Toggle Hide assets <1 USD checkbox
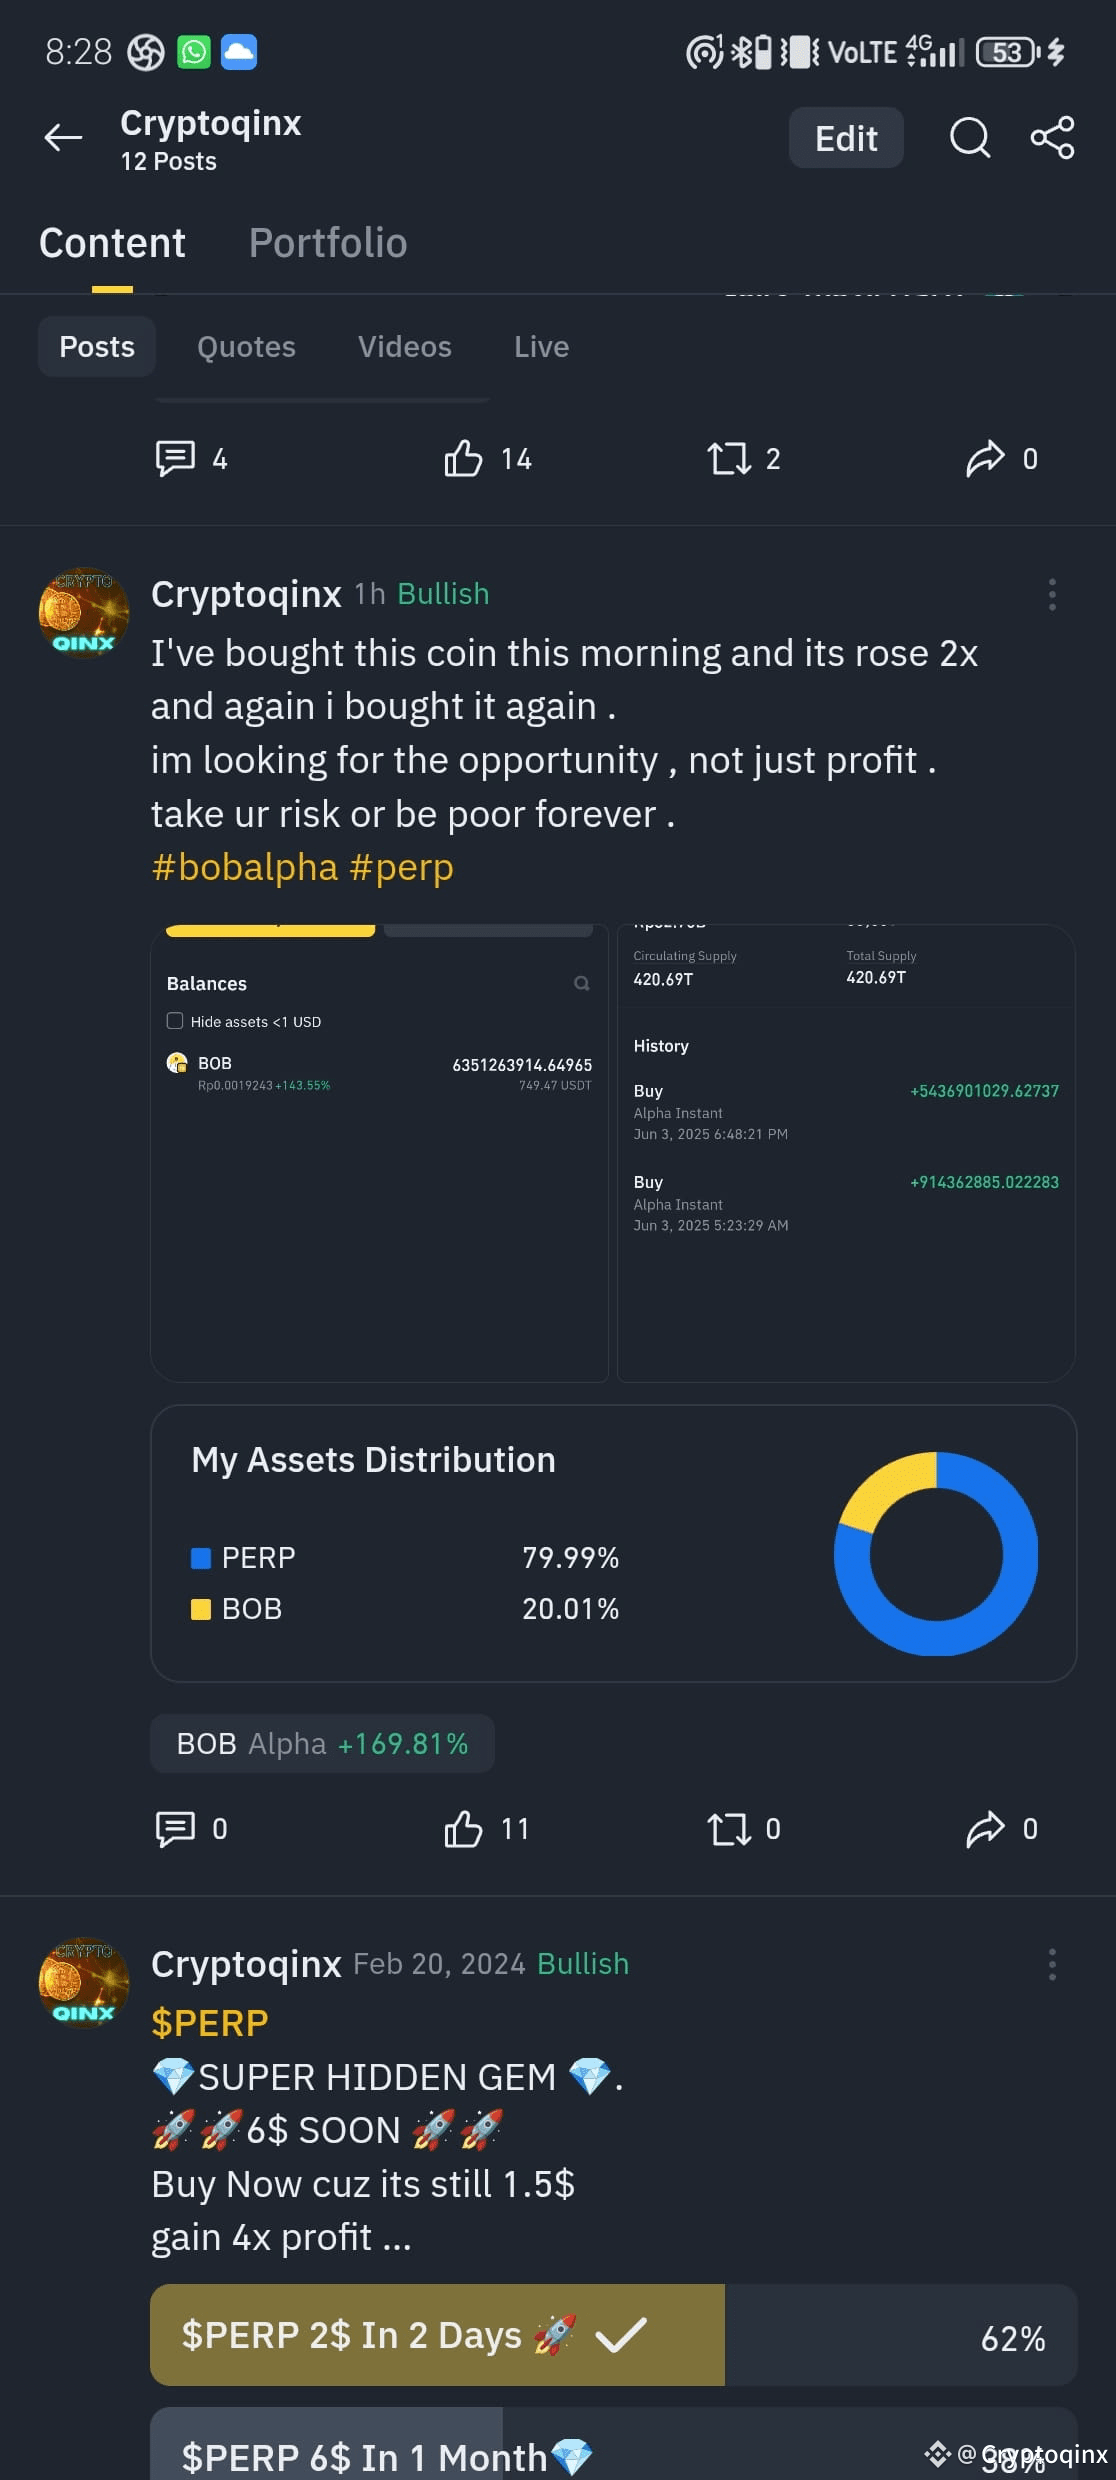Screen dimensions: 1116x2480 (x=175, y=1021)
